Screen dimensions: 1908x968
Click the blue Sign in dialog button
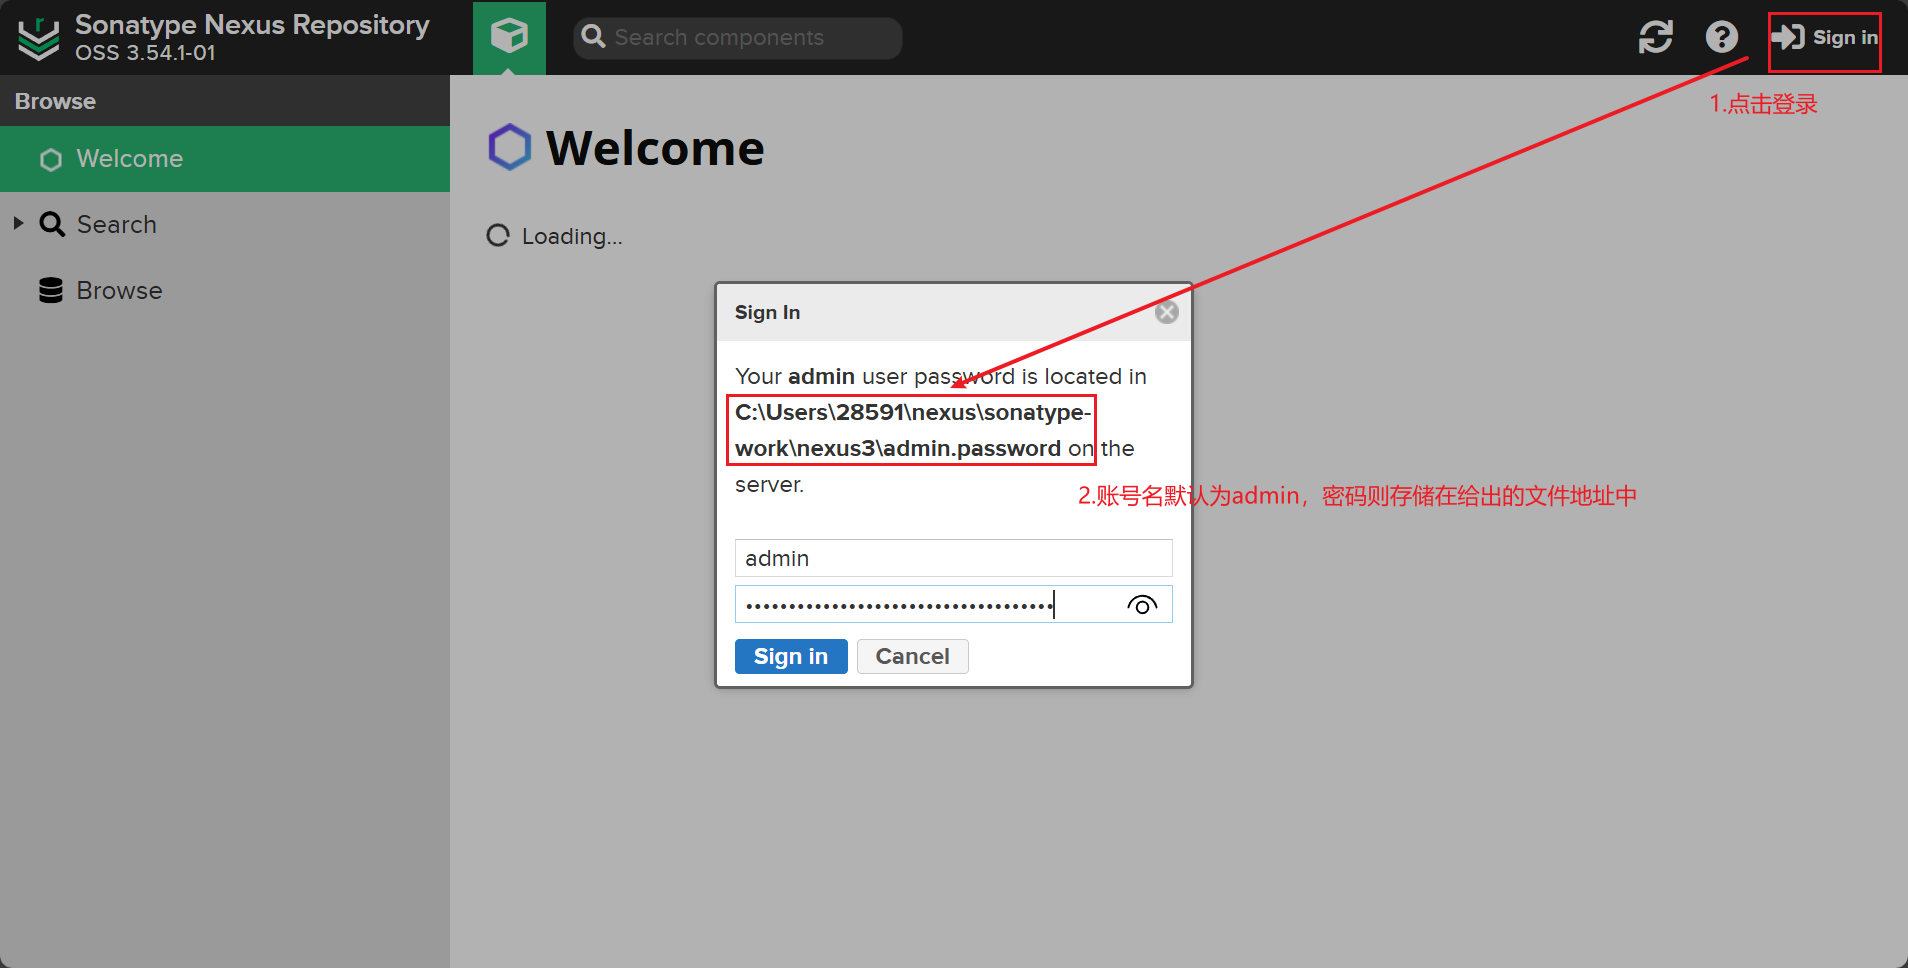791,656
